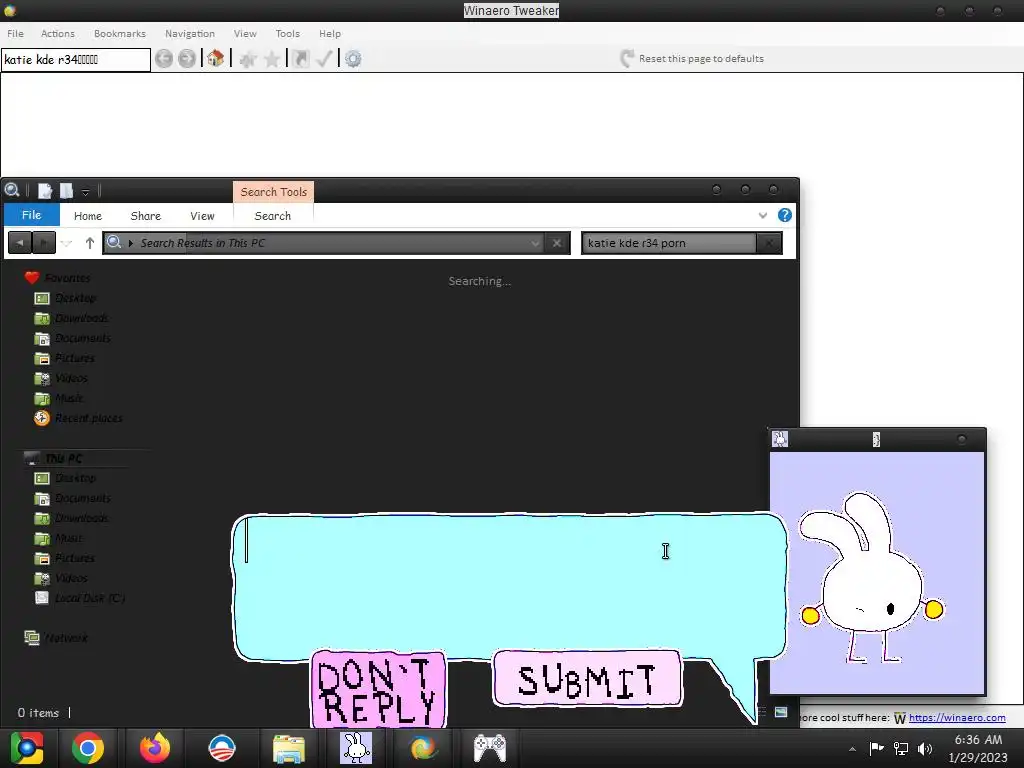Expand the Explorer ribbon chevron
The width and height of the screenshot is (1024, 768).
[763, 216]
